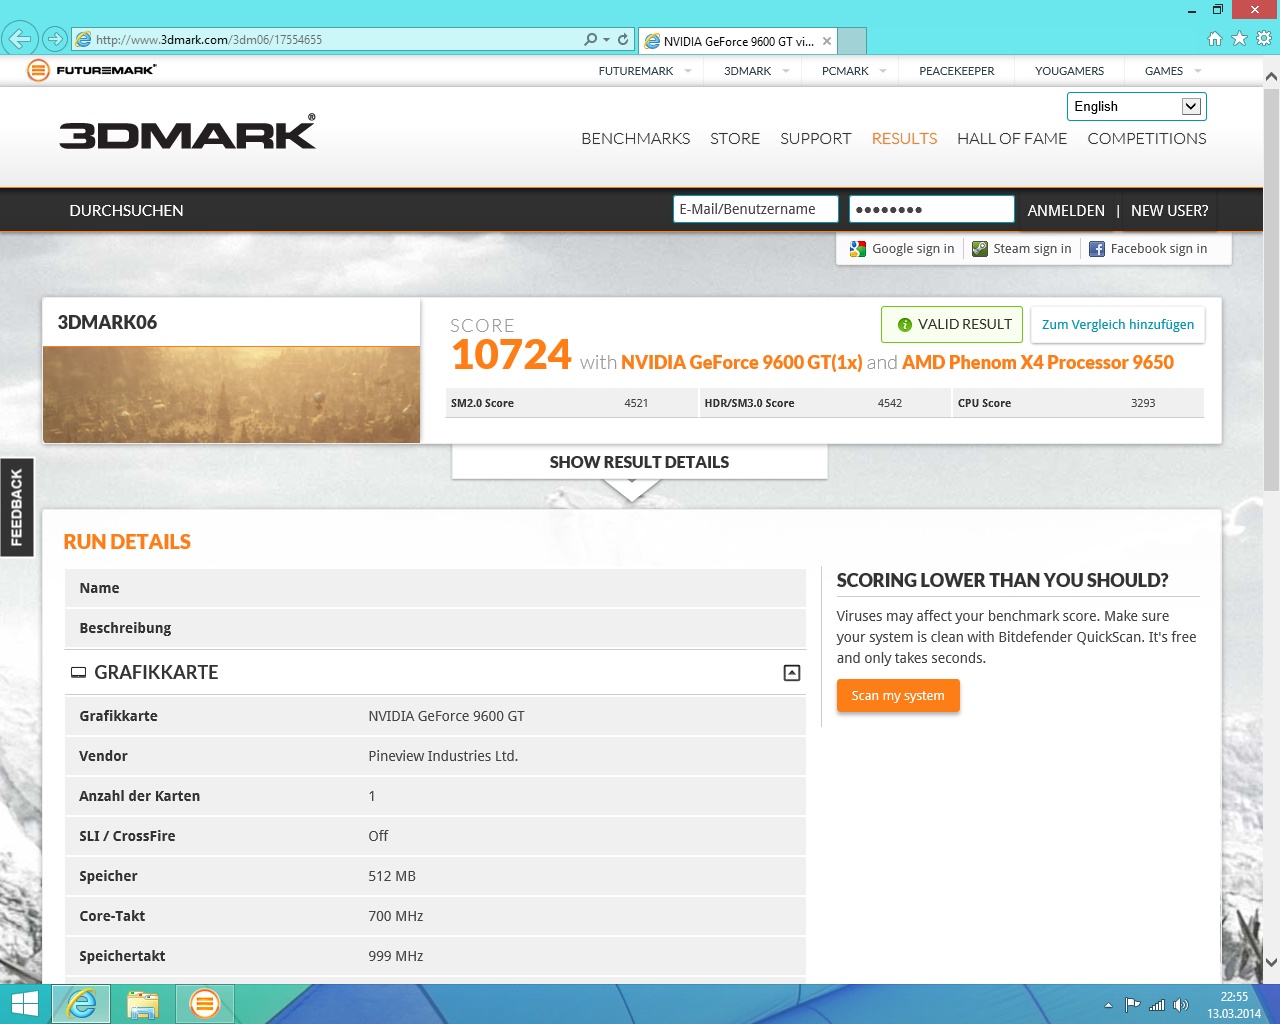Open the English language dropdown
The height and width of the screenshot is (1024, 1280).
click(1137, 107)
